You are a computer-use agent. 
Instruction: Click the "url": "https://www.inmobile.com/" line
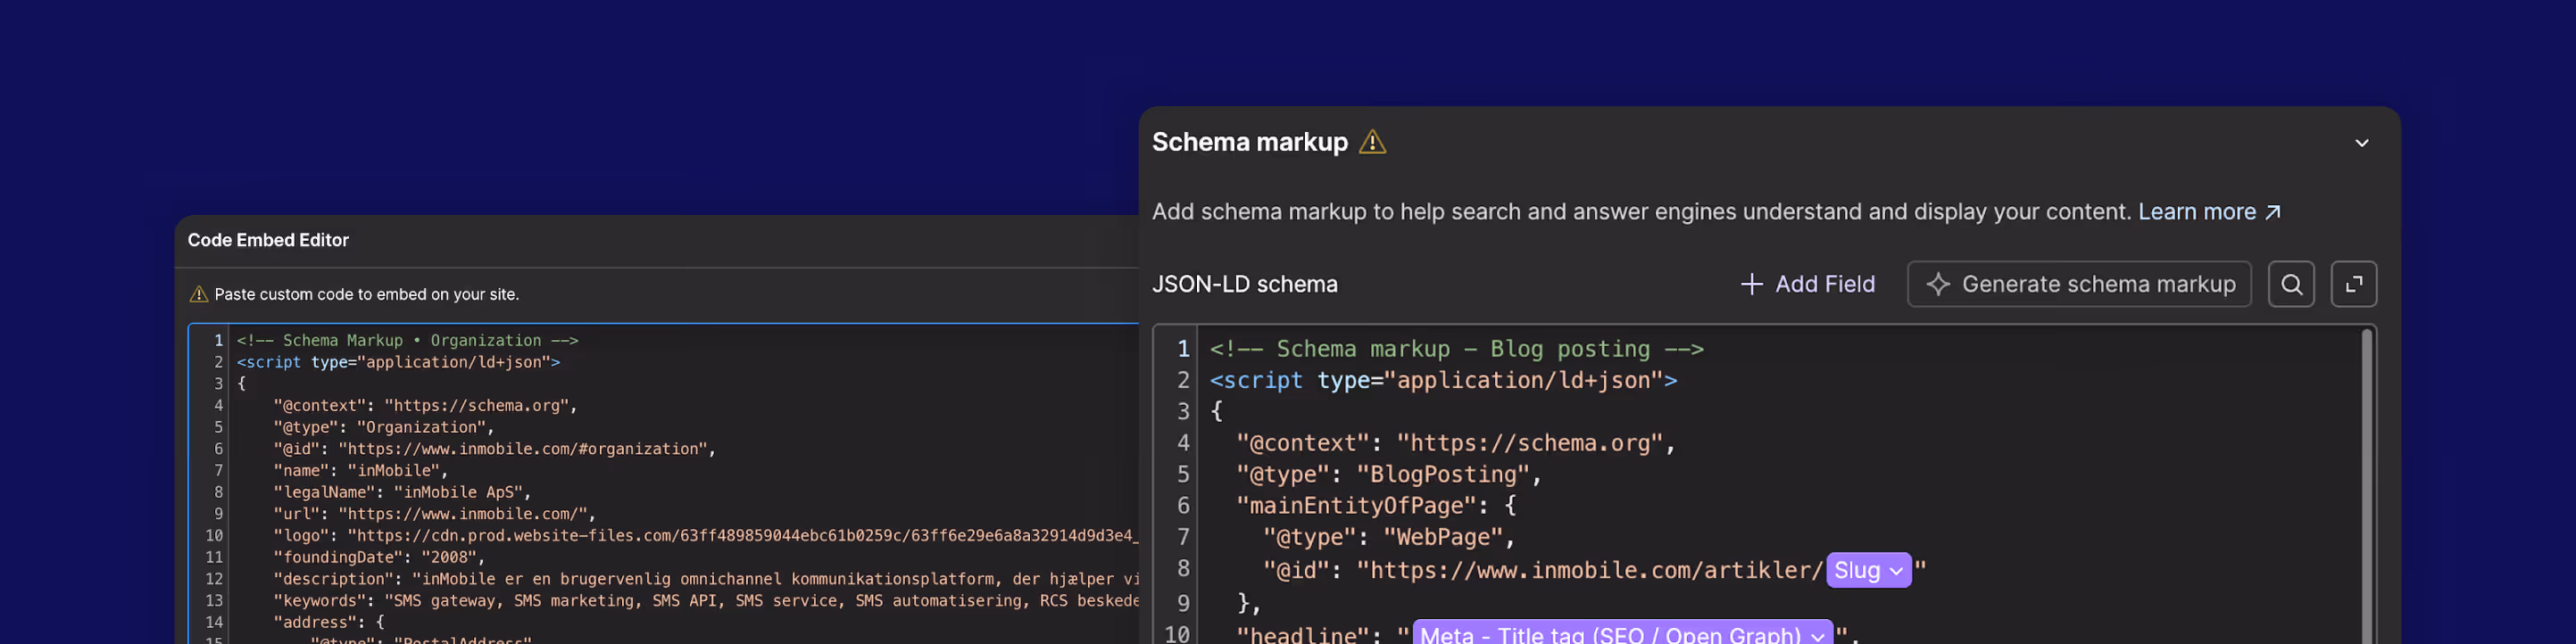[x=434, y=514]
